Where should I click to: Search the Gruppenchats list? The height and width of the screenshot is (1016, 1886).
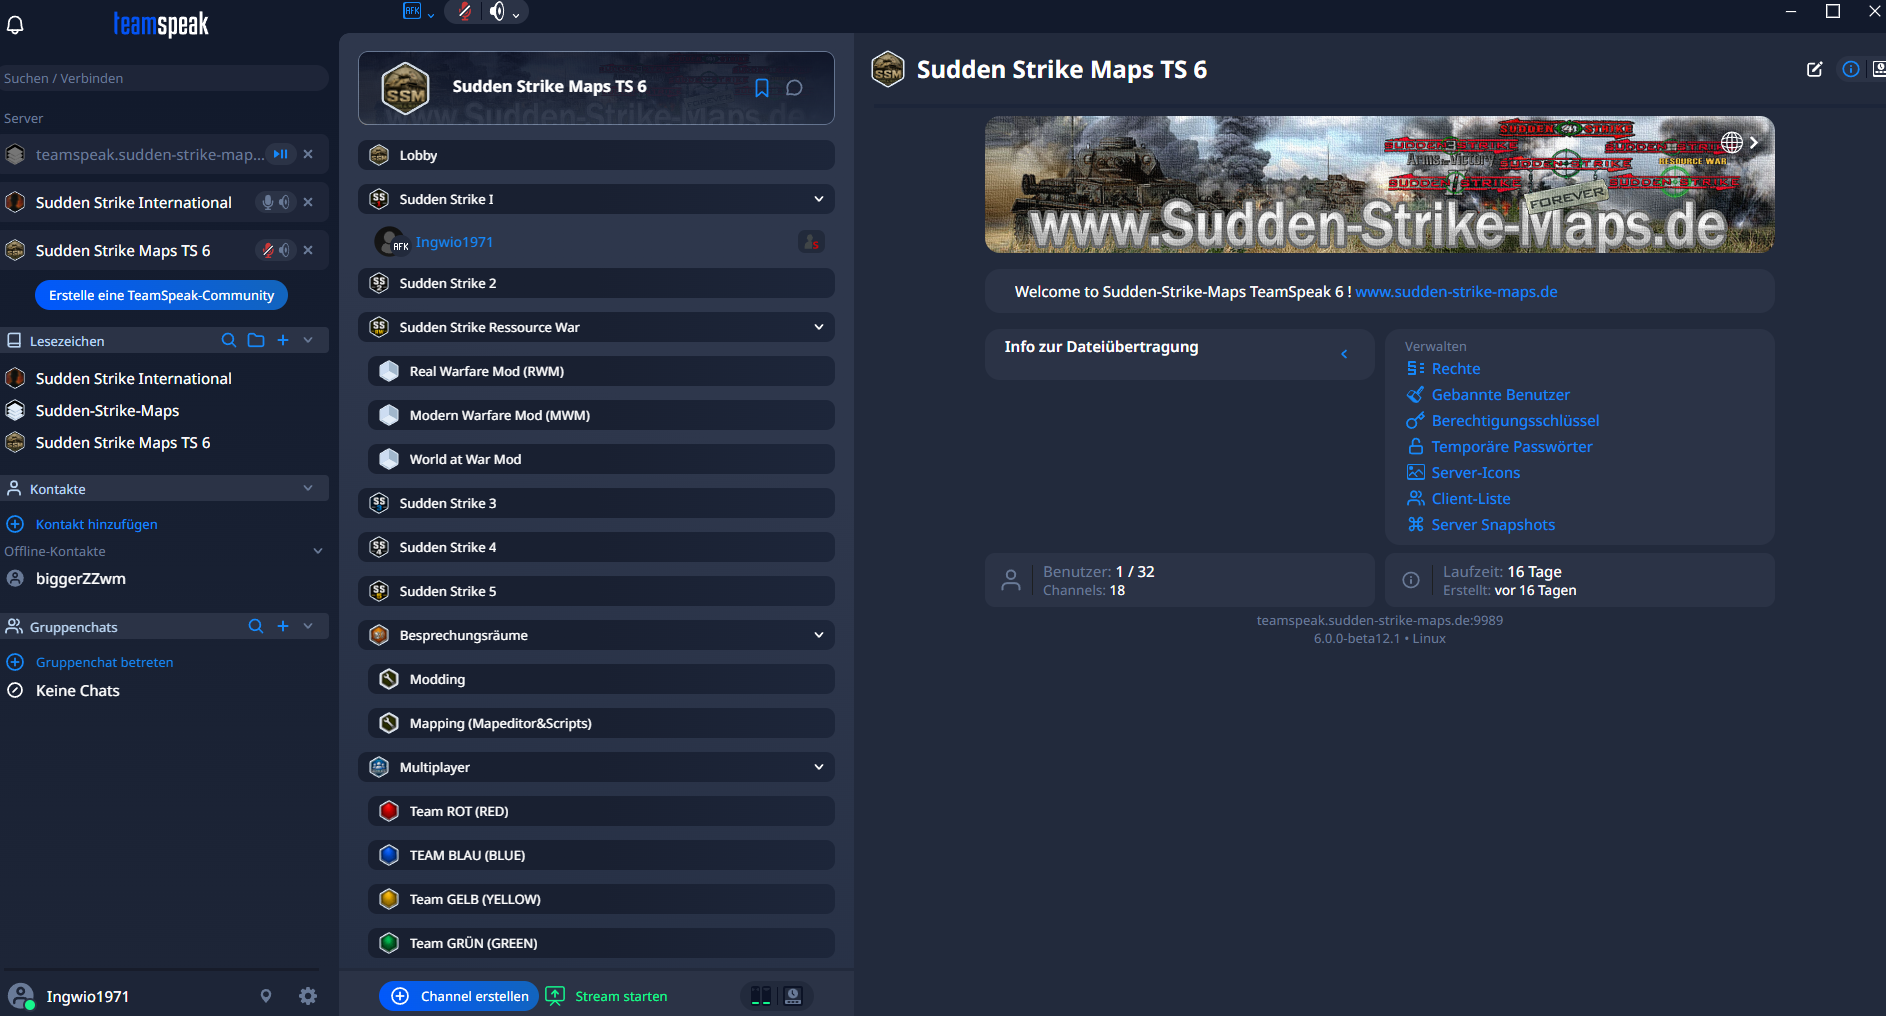(x=256, y=626)
